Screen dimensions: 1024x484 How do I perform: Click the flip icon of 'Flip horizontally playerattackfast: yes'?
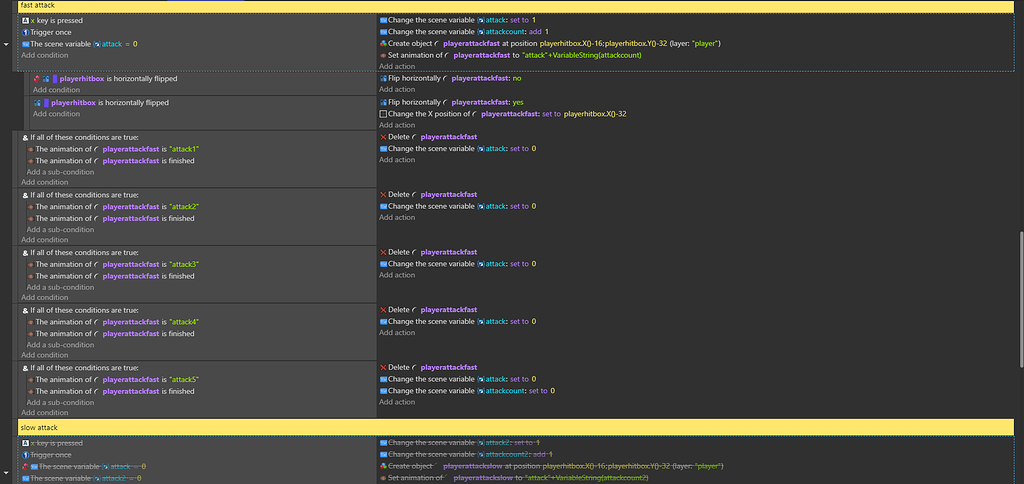tap(383, 103)
